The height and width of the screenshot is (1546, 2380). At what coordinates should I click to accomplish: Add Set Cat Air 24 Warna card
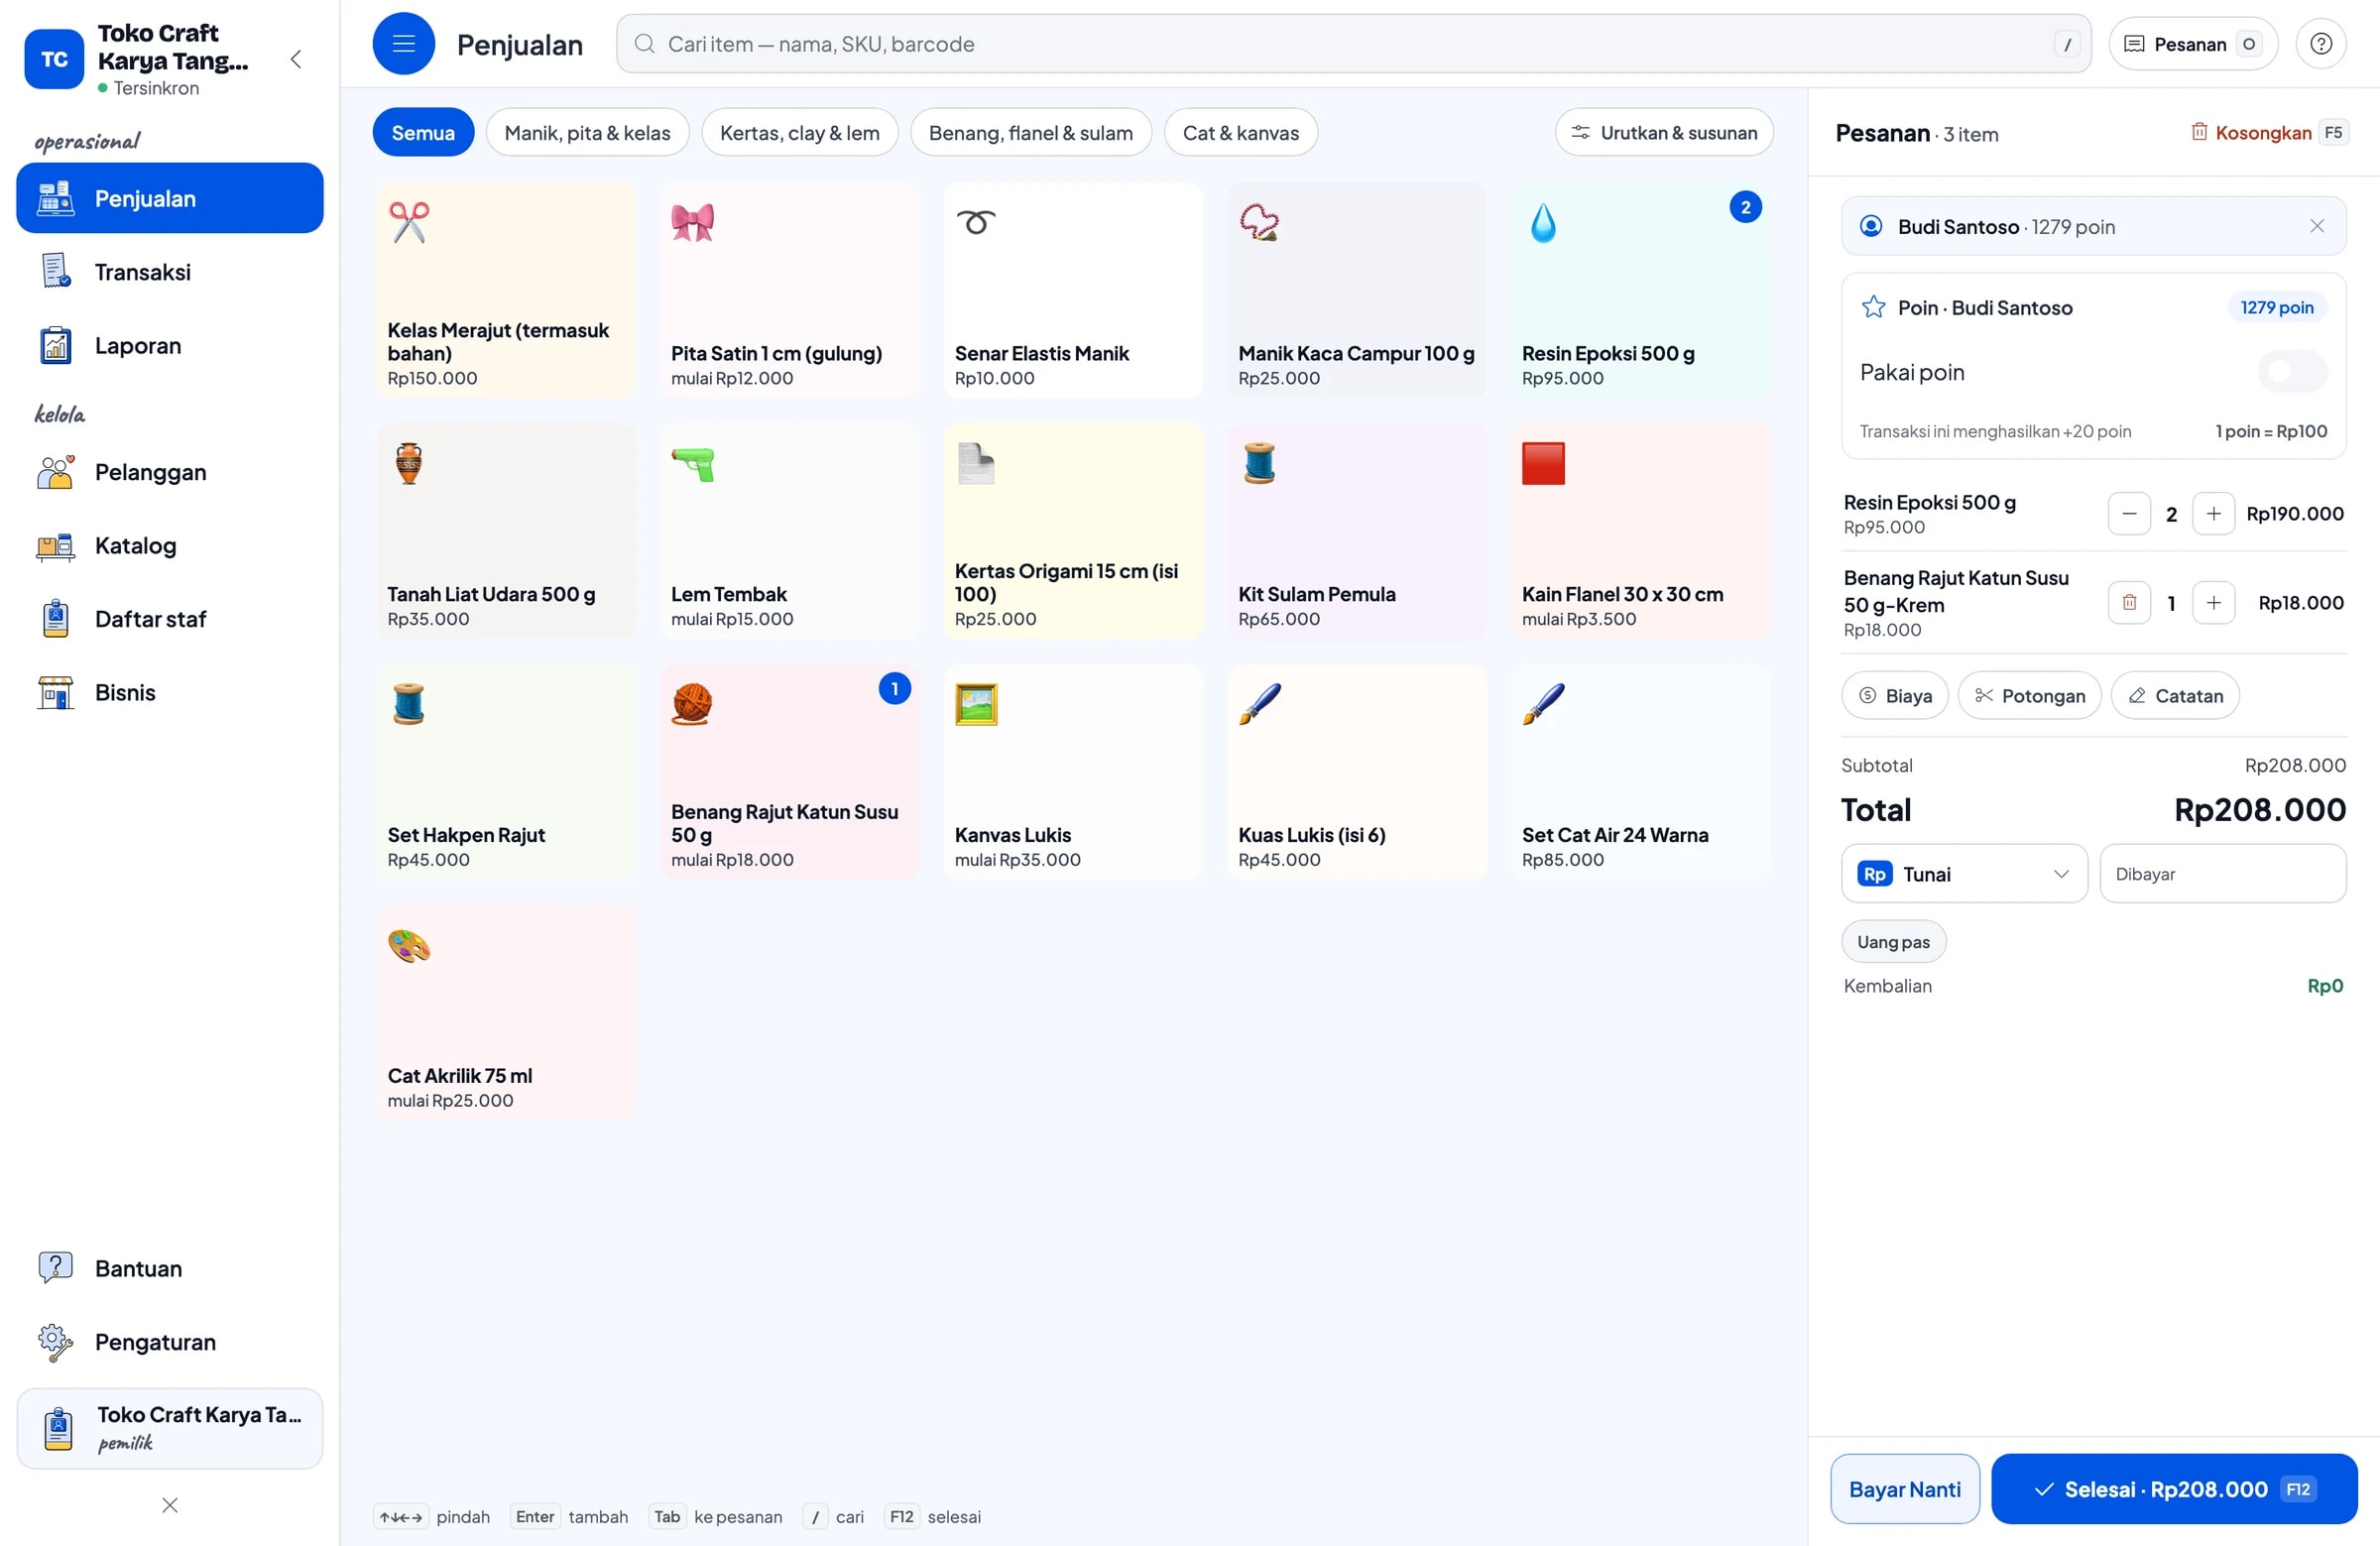point(1640,773)
